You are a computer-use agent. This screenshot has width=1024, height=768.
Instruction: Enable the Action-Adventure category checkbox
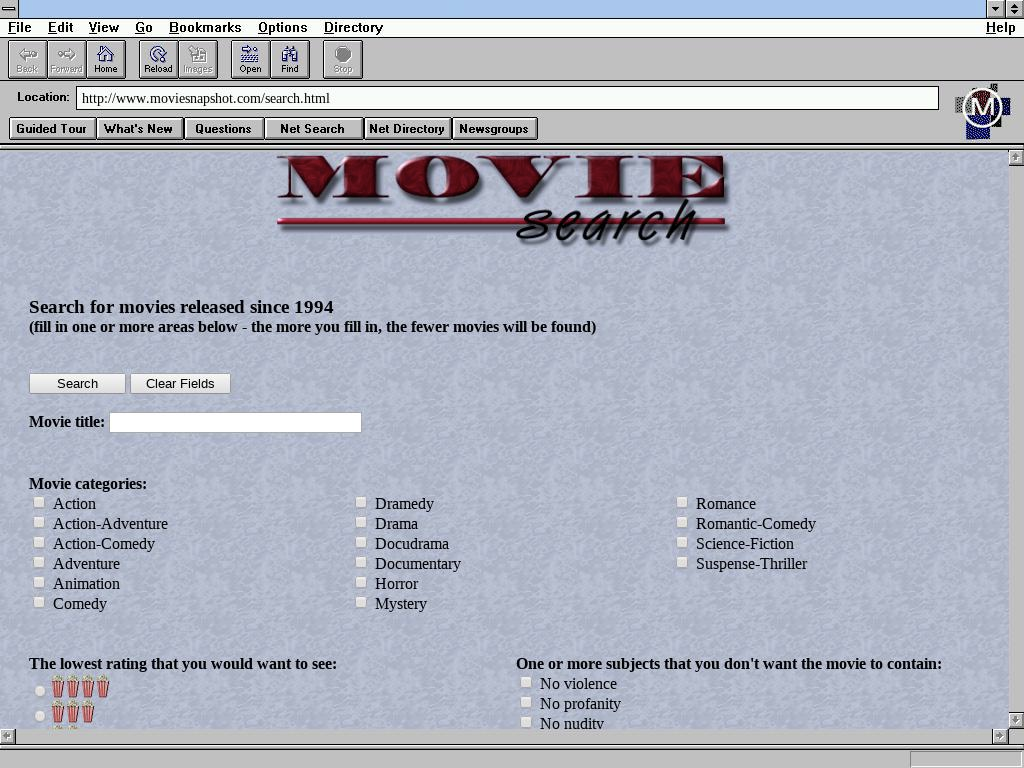pos(39,523)
